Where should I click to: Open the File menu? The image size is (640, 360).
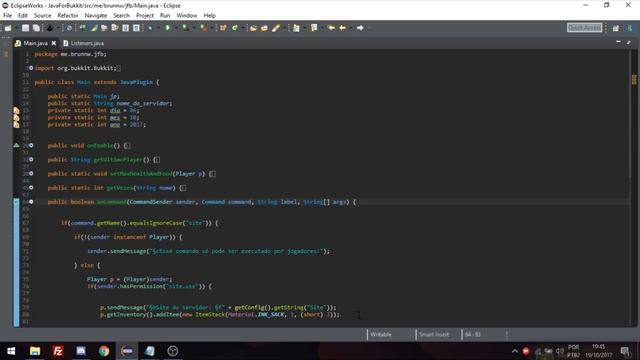(7, 16)
